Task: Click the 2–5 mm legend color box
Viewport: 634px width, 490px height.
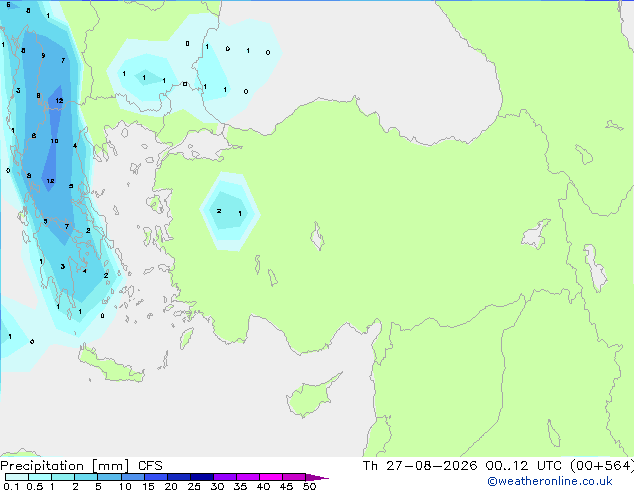Action: pyautogui.click(x=86, y=477)
